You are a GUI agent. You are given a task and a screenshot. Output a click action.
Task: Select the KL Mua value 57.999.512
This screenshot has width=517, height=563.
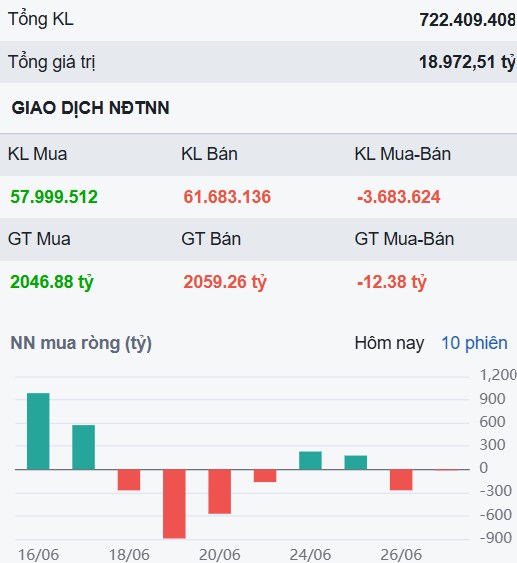(54, 197)
